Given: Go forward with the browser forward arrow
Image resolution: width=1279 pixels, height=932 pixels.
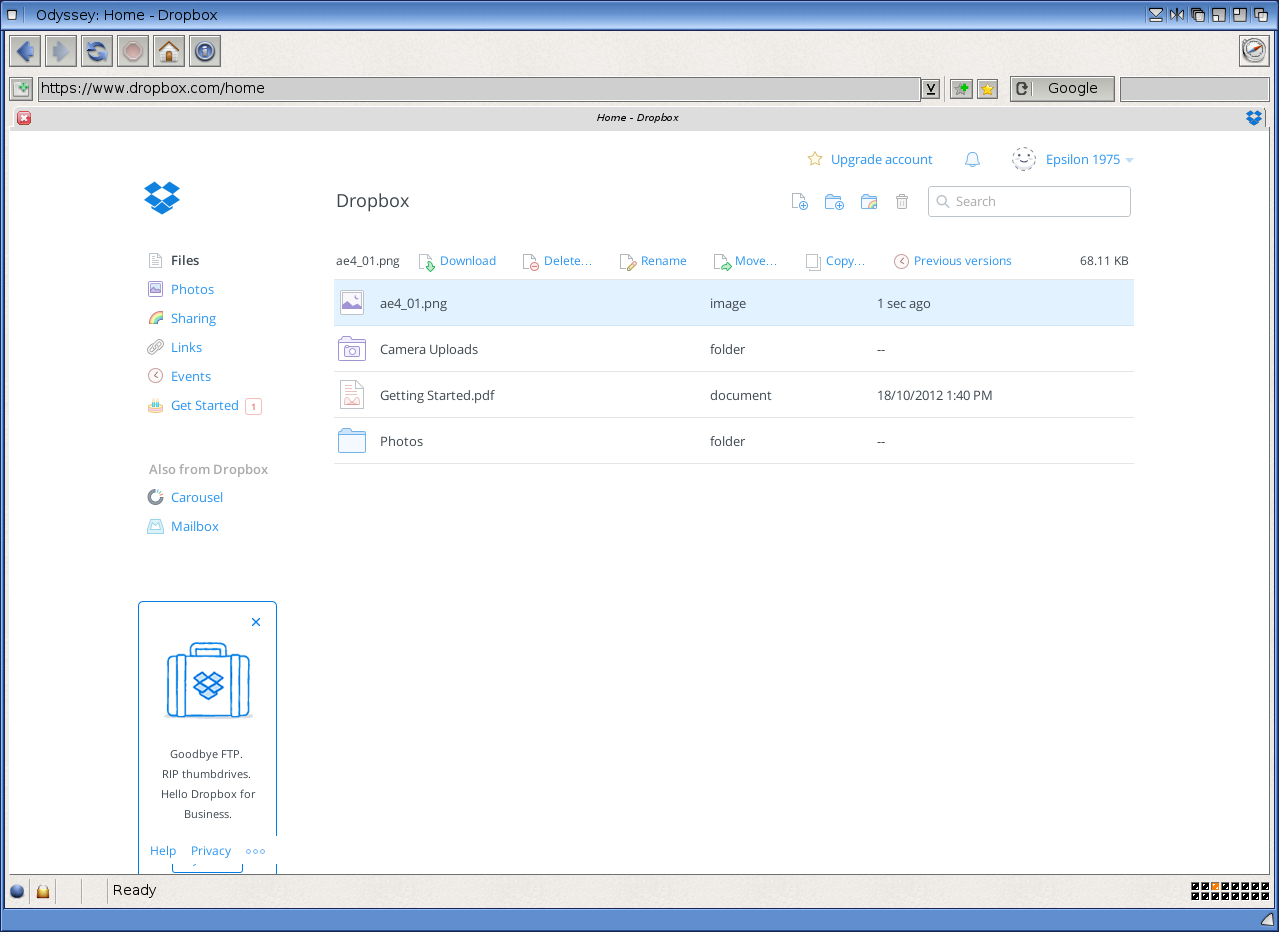Looking at the screenshot, I should [x=61, y=51].
